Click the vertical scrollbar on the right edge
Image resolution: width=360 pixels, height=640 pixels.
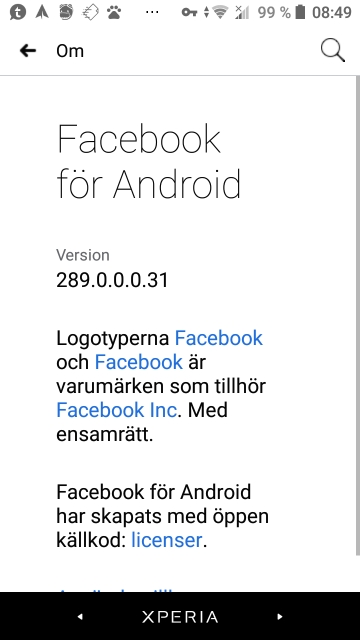click(x=358, y=315)
